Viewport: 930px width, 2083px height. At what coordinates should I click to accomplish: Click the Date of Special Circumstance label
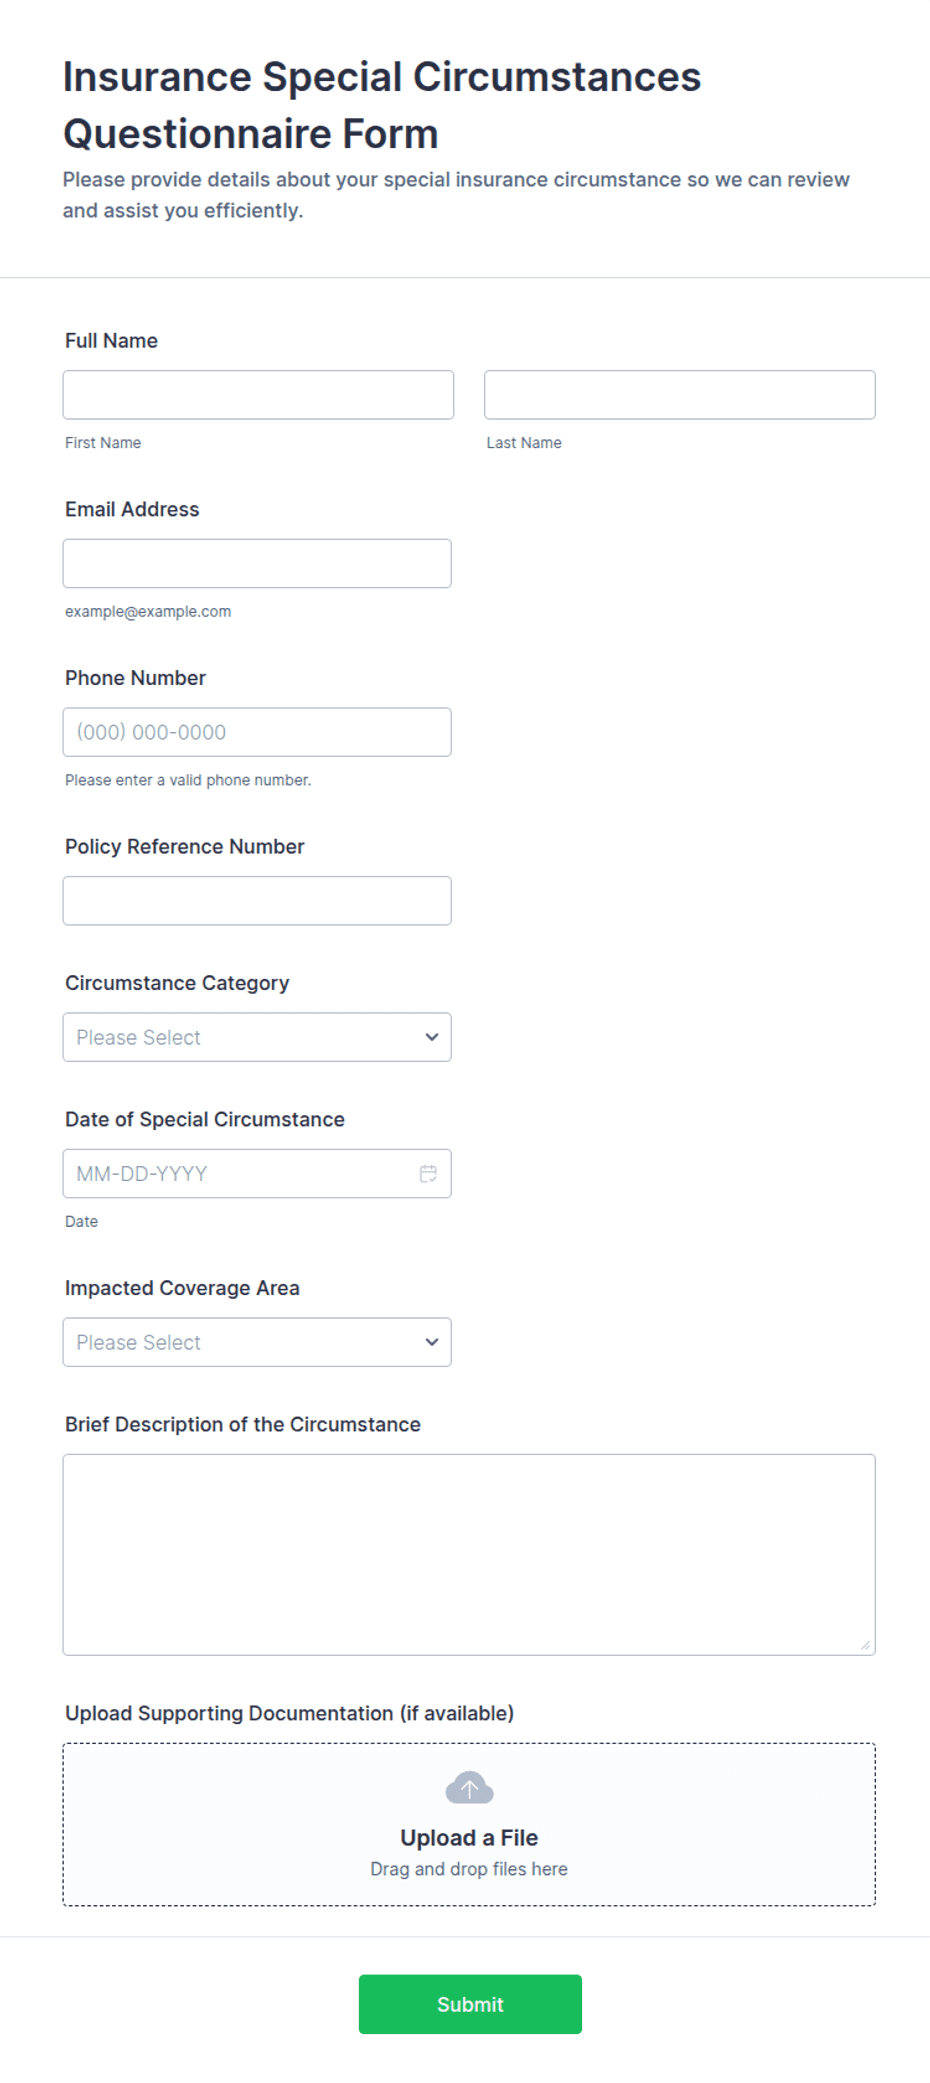click(205, 1120)
